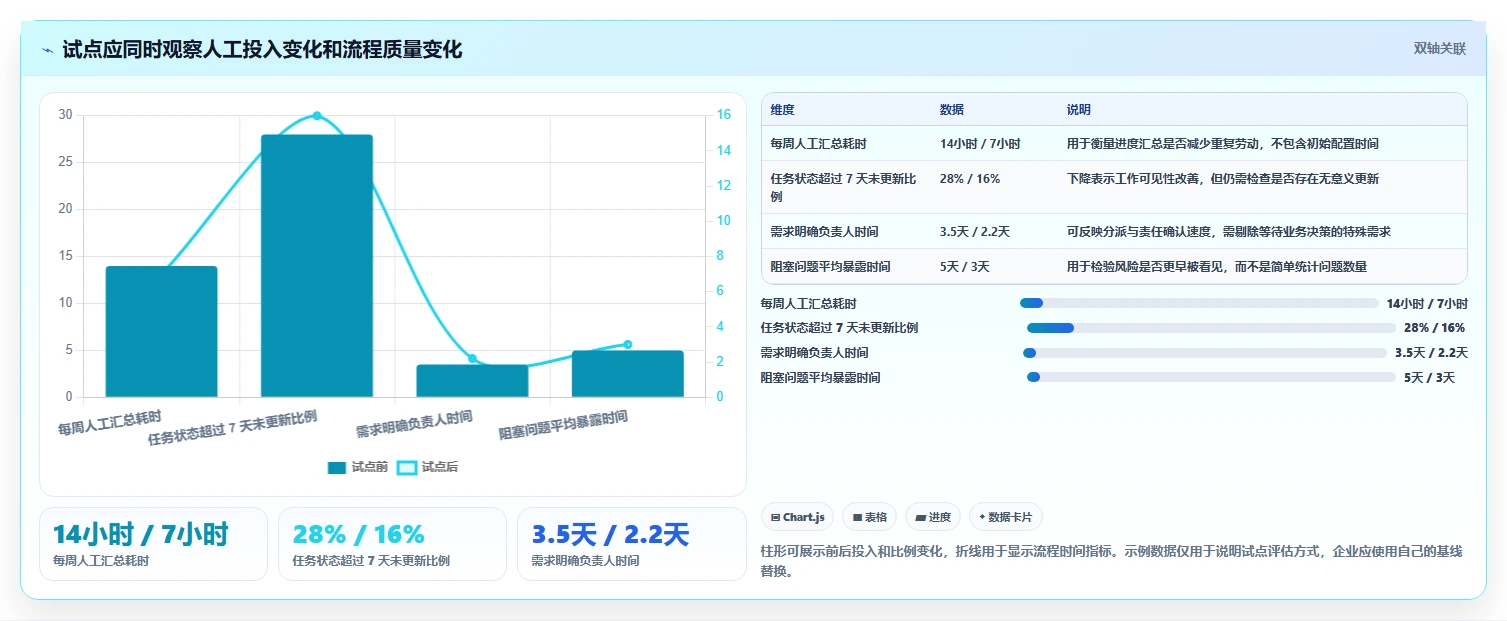Click table row label 阻塞问题平均暴露时间
1507x621 pixels.
pyautogui.click(x=831, y=267)
